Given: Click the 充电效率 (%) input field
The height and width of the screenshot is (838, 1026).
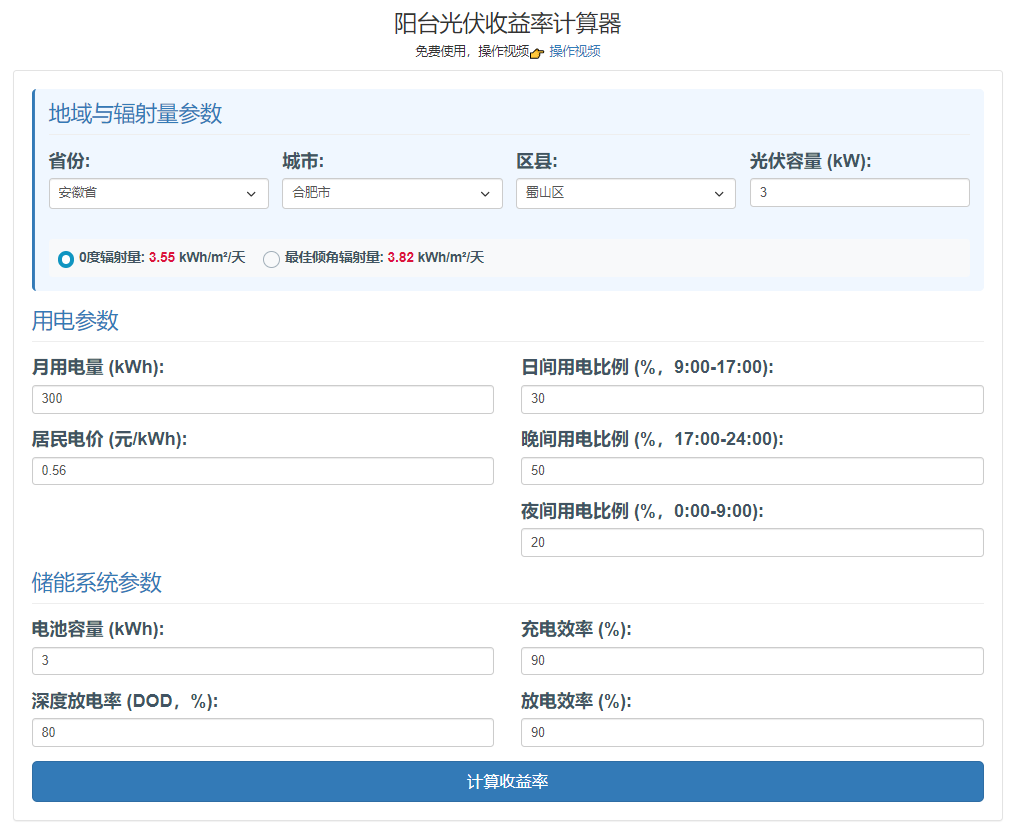Looking at the screenshot, I should (751, 661).
